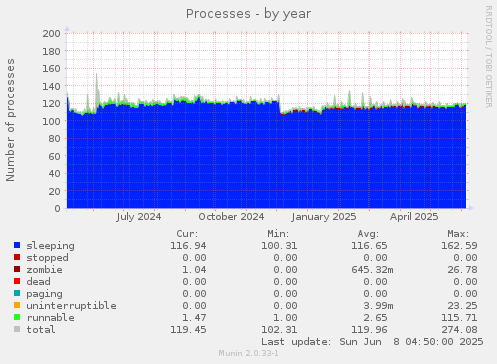This screenshot has height=364, width=497.
Task: Click the 'Min:' column header
Action: point(278,234)
